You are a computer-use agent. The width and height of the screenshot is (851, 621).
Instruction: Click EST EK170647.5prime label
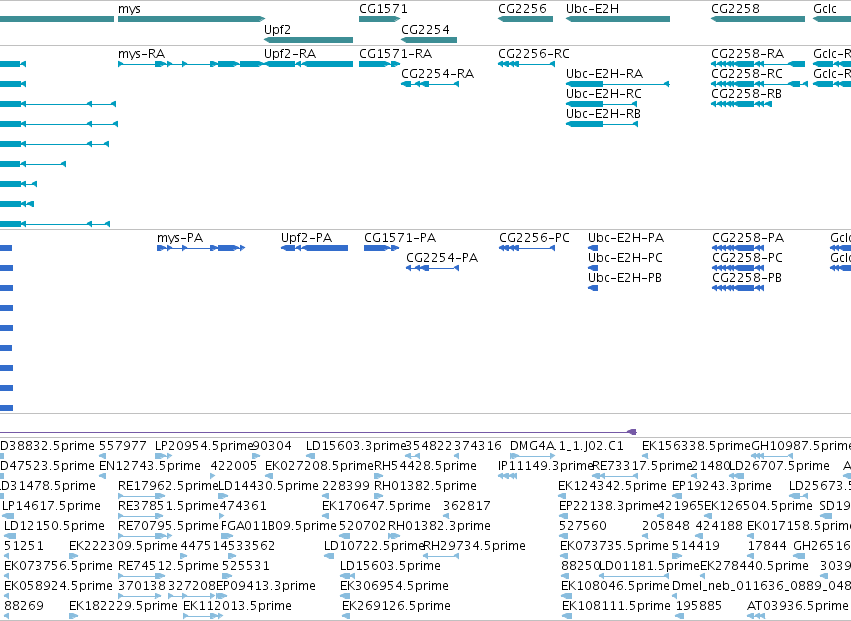[376, 506]
